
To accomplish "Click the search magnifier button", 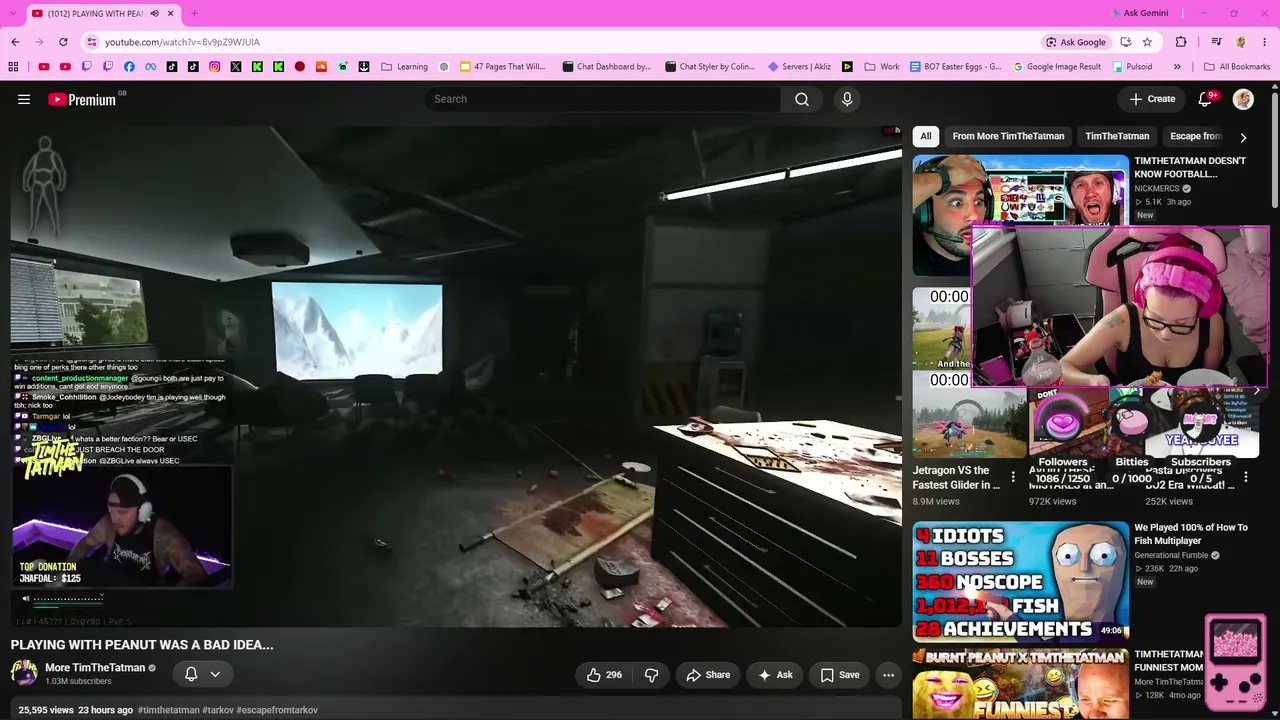I will point(802,99).
